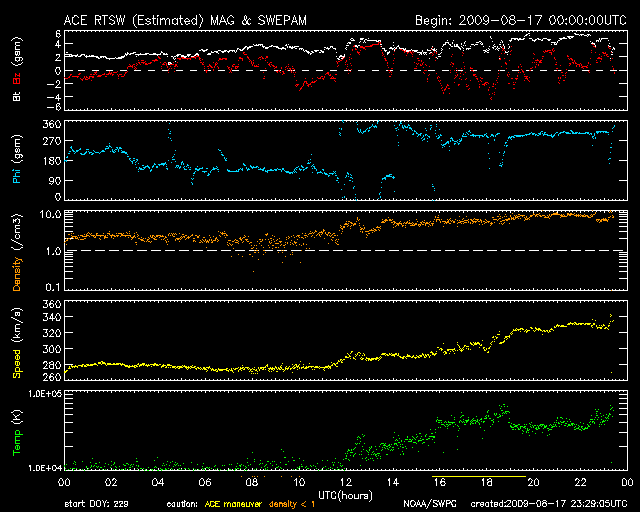The width and height of the screenshot is (640, 512).
Task: Click the '16' hour label on the time axis
Action: 440,482
